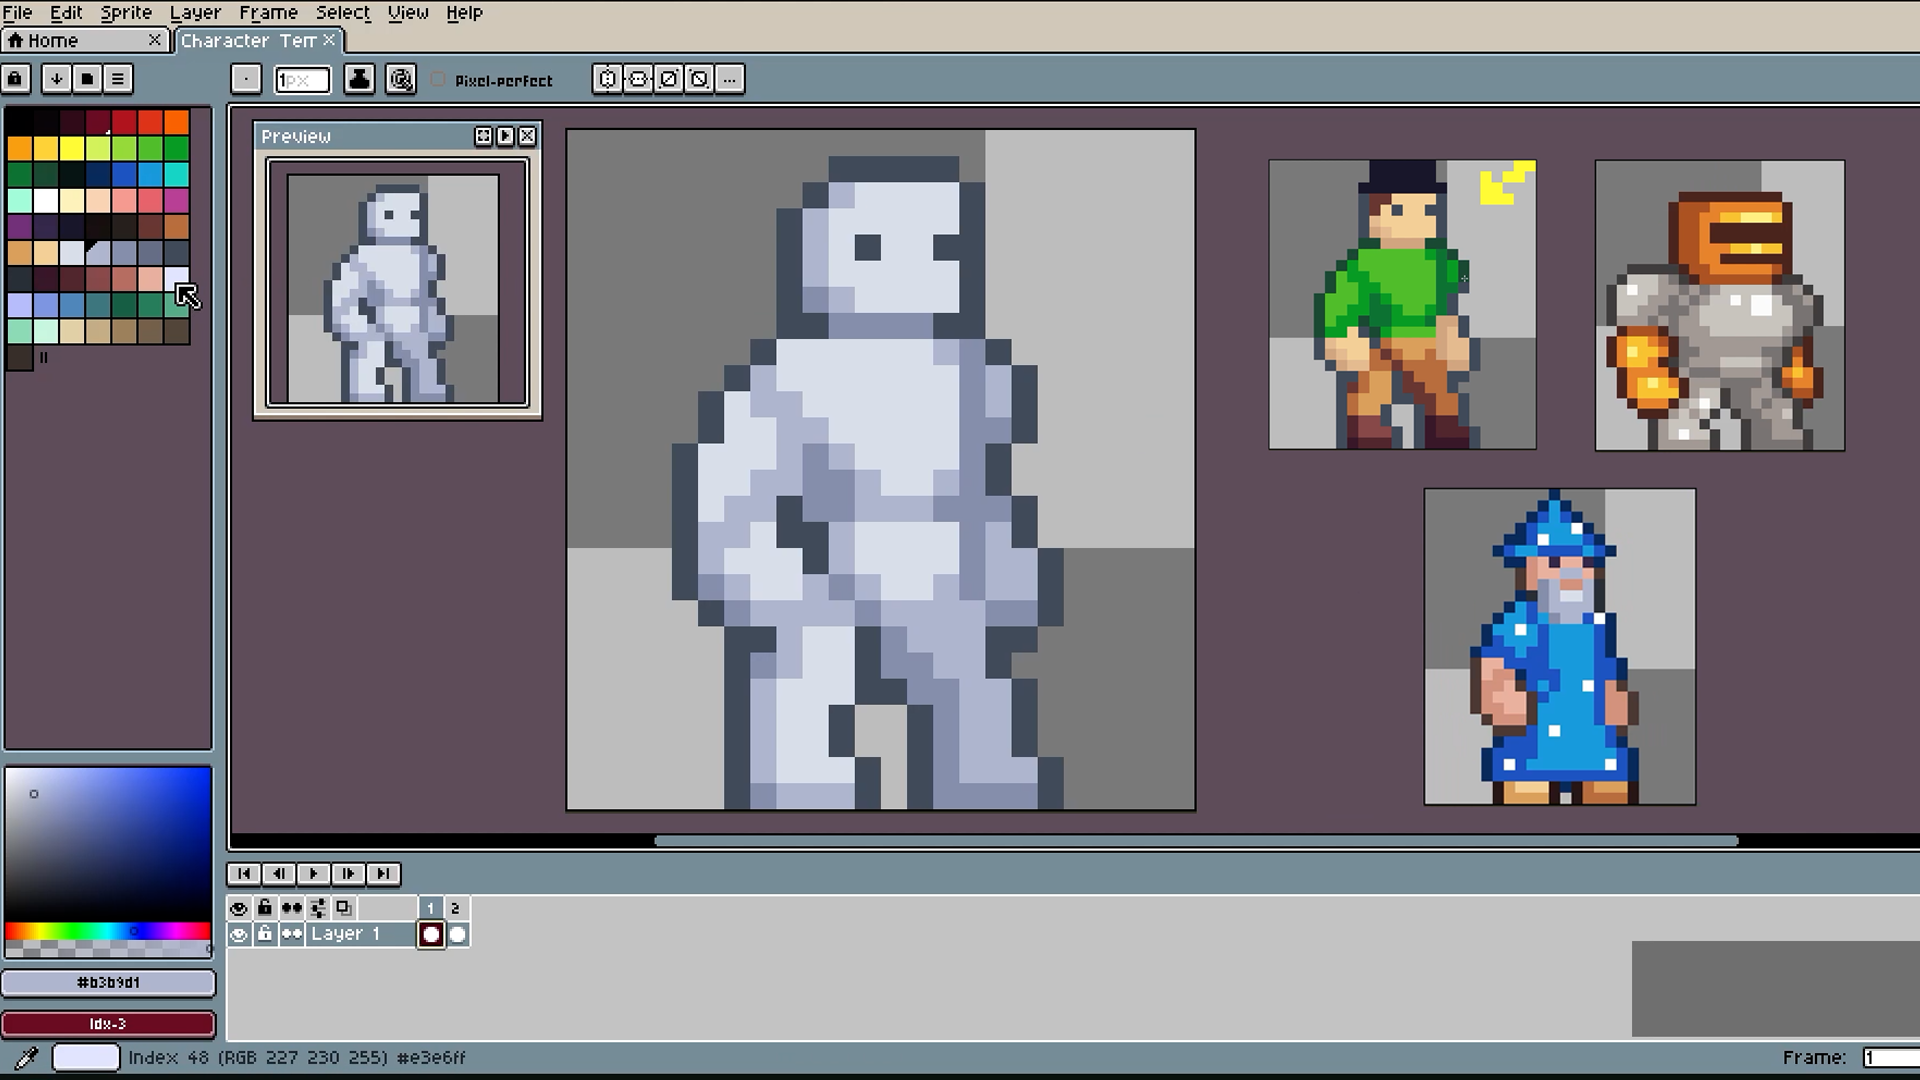Screen dimensions: 1920x1080
Task: Toggle the palette edit lock icon
Action: coord(16,79)
